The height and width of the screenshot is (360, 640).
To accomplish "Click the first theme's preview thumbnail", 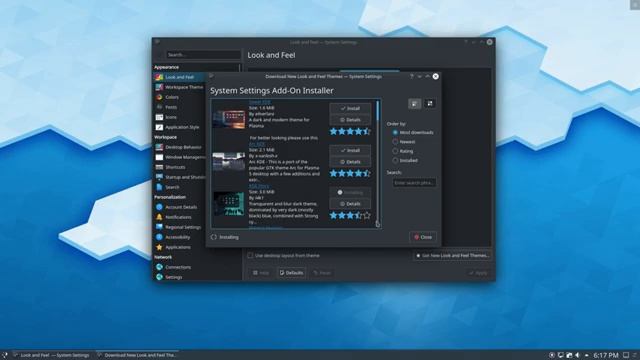I will [229, 119].
